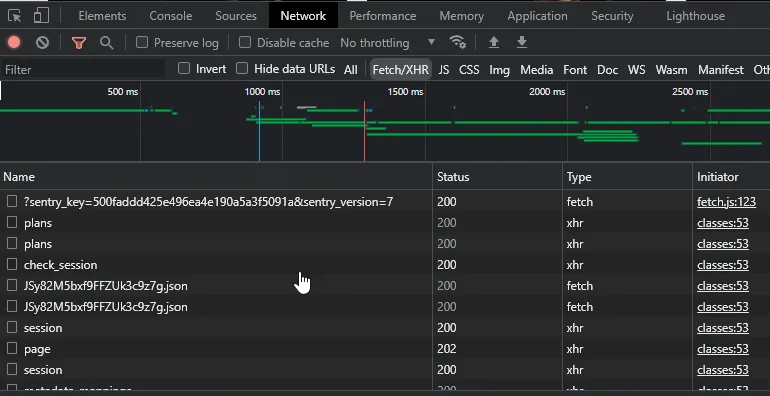Tick the Disable cache checkbox

tap(245, 42)
